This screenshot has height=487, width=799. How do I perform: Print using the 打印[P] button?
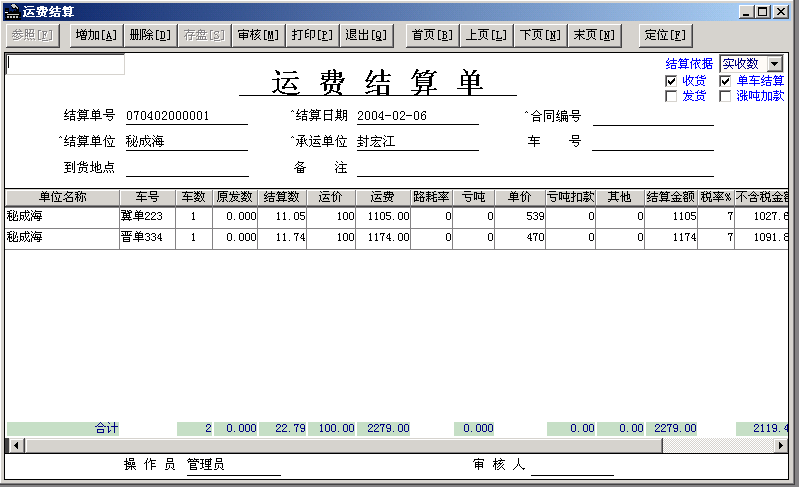coord(312,35)
